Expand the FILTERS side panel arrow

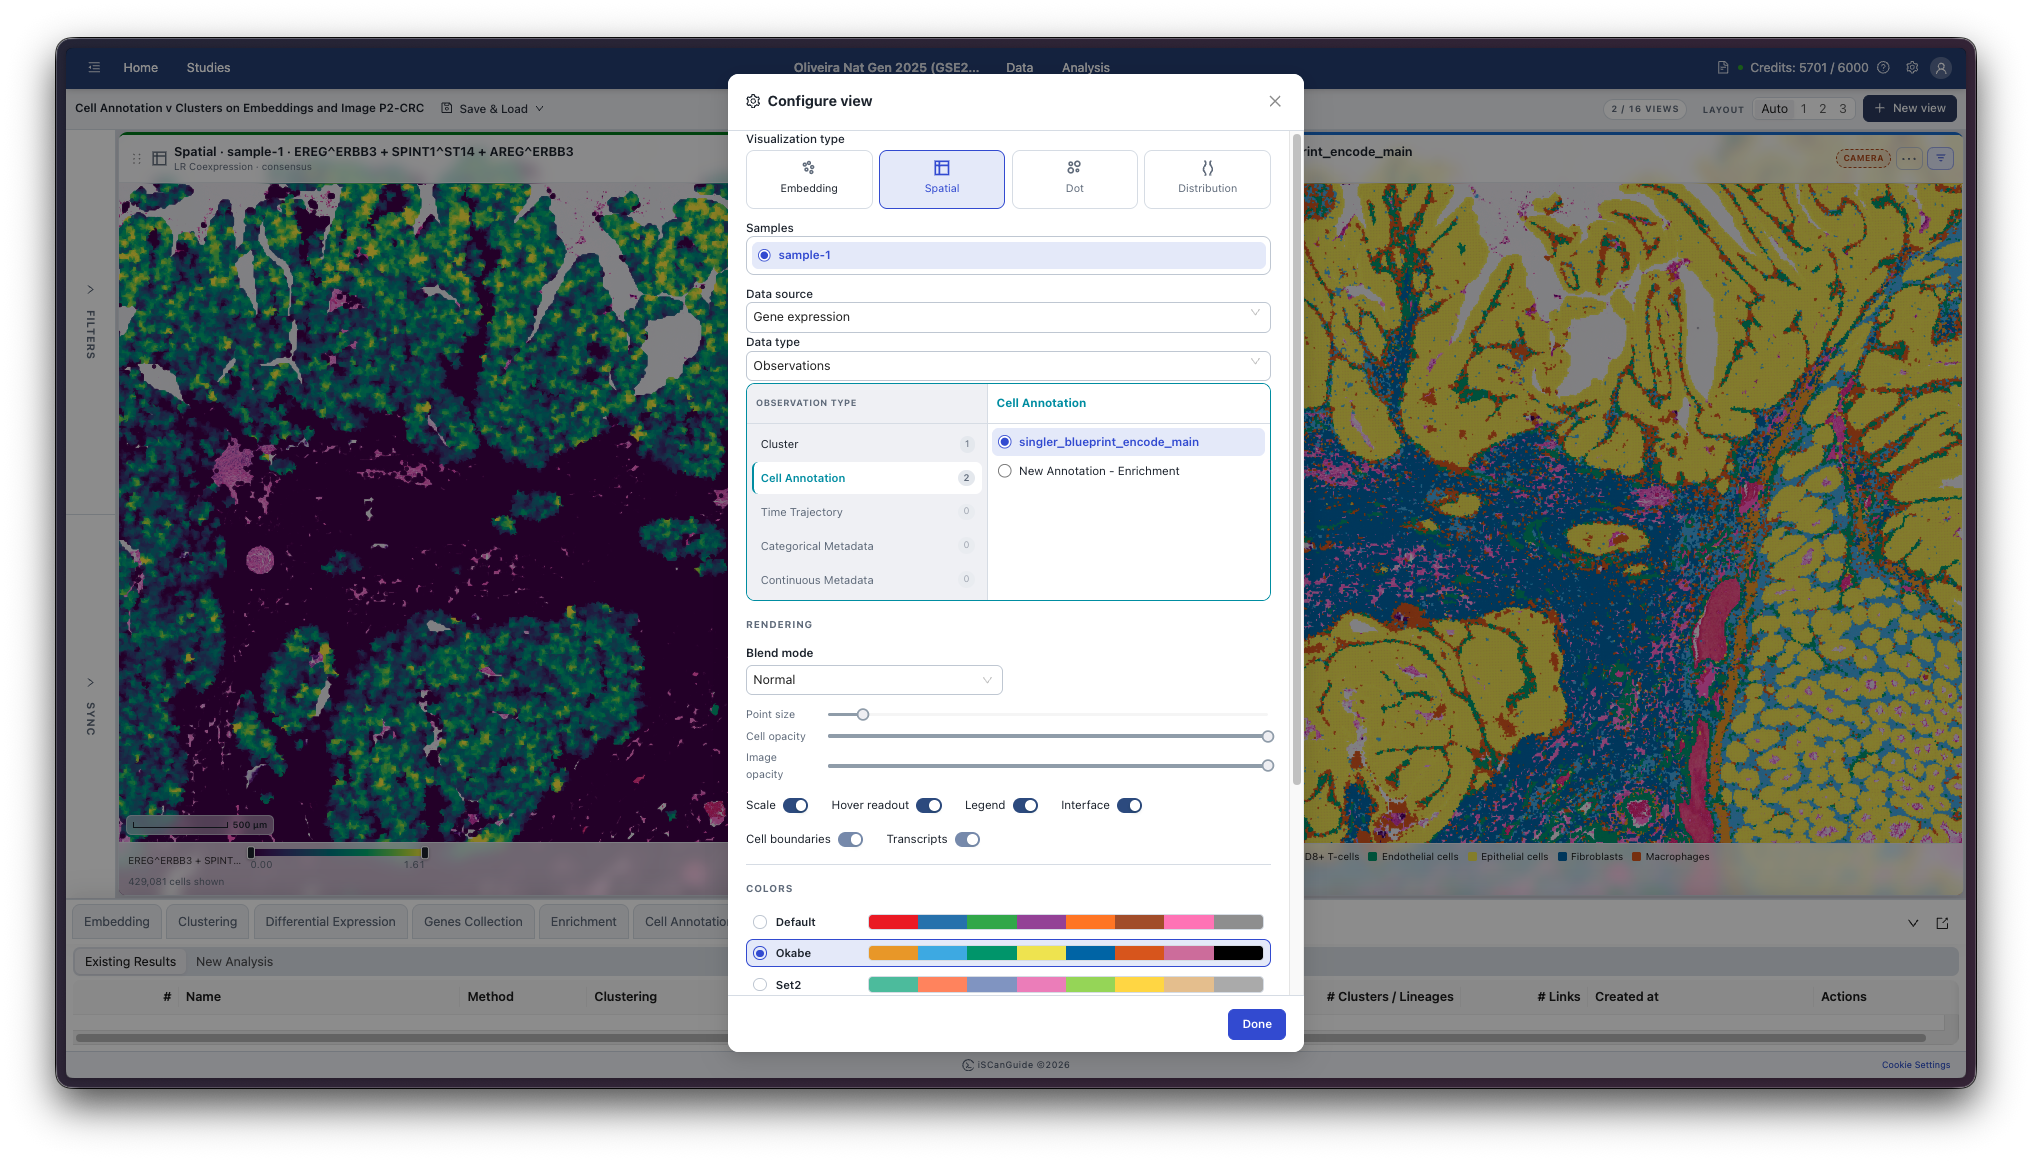(x=90, y=289)
